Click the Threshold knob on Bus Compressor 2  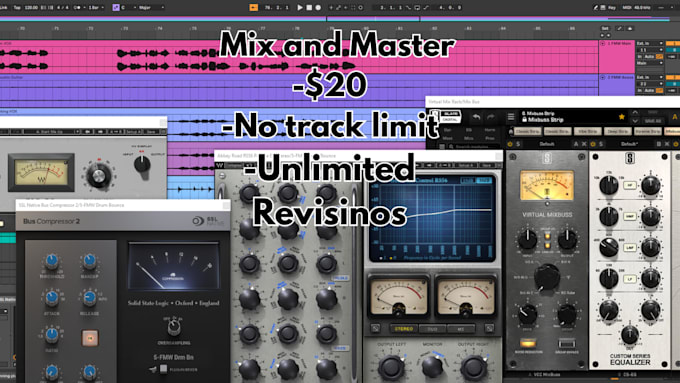coord(52,262)
